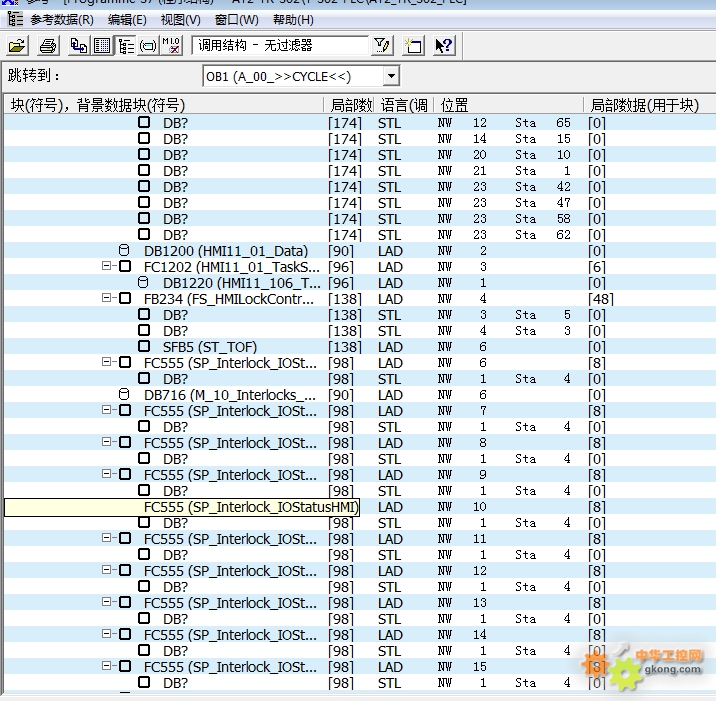The height and width of the screenshot is (701, 716).
Task: Click the FB234 block icon
Action: (125, 298)
